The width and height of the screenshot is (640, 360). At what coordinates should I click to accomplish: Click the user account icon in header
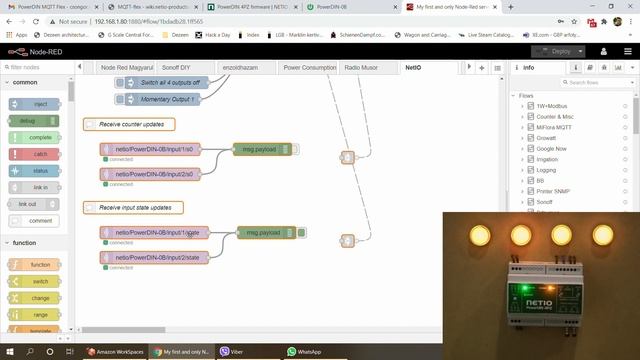click(604, 51)
